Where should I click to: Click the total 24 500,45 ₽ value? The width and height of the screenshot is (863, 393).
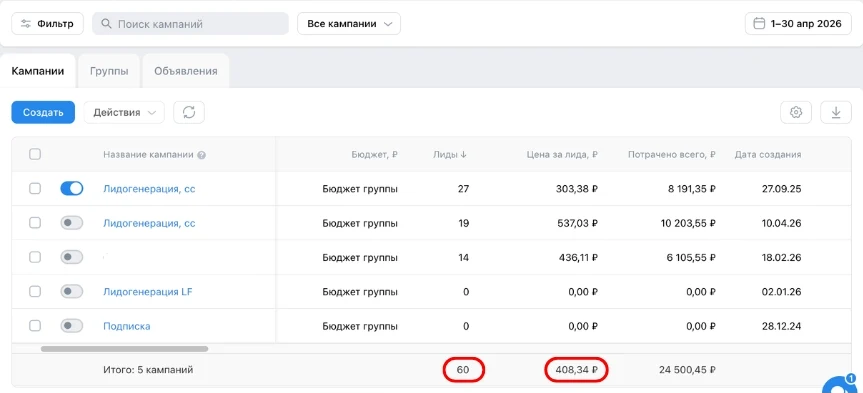pos(687,370)
